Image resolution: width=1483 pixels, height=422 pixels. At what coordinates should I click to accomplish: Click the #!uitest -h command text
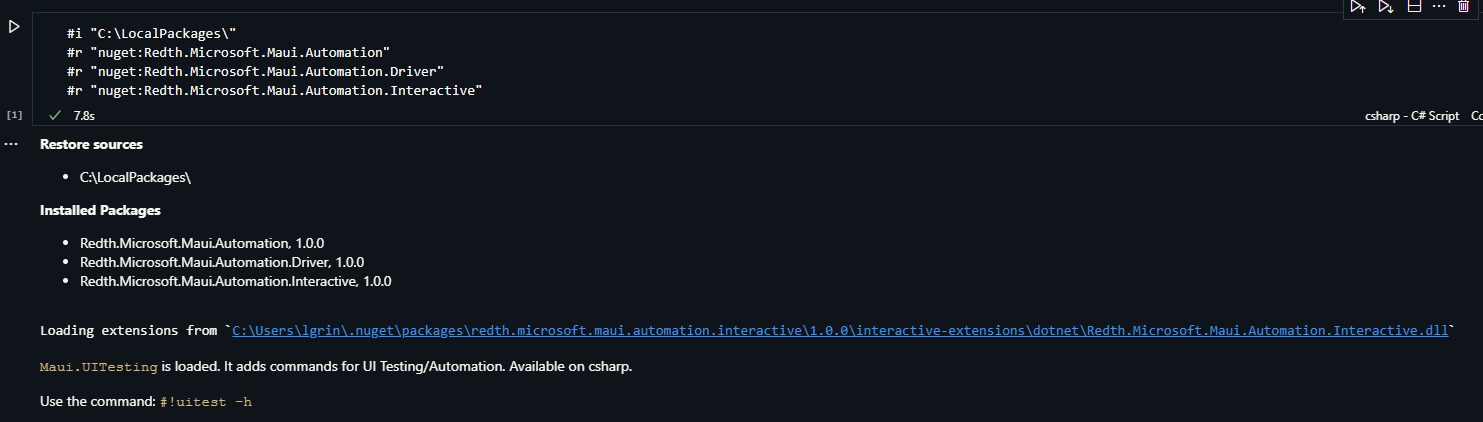click(x=212, y=401)
